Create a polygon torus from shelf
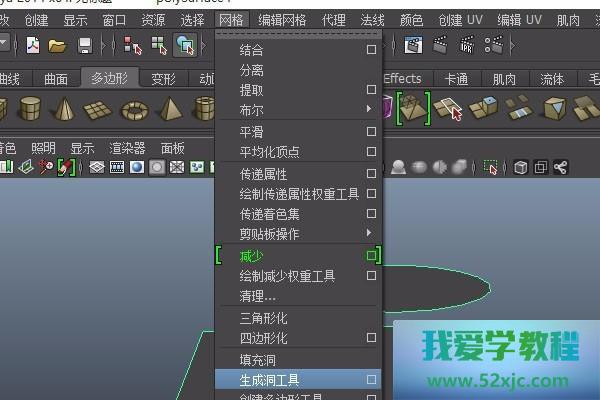The width and height of the screenshot is (600, 400). tap(133, 108)
